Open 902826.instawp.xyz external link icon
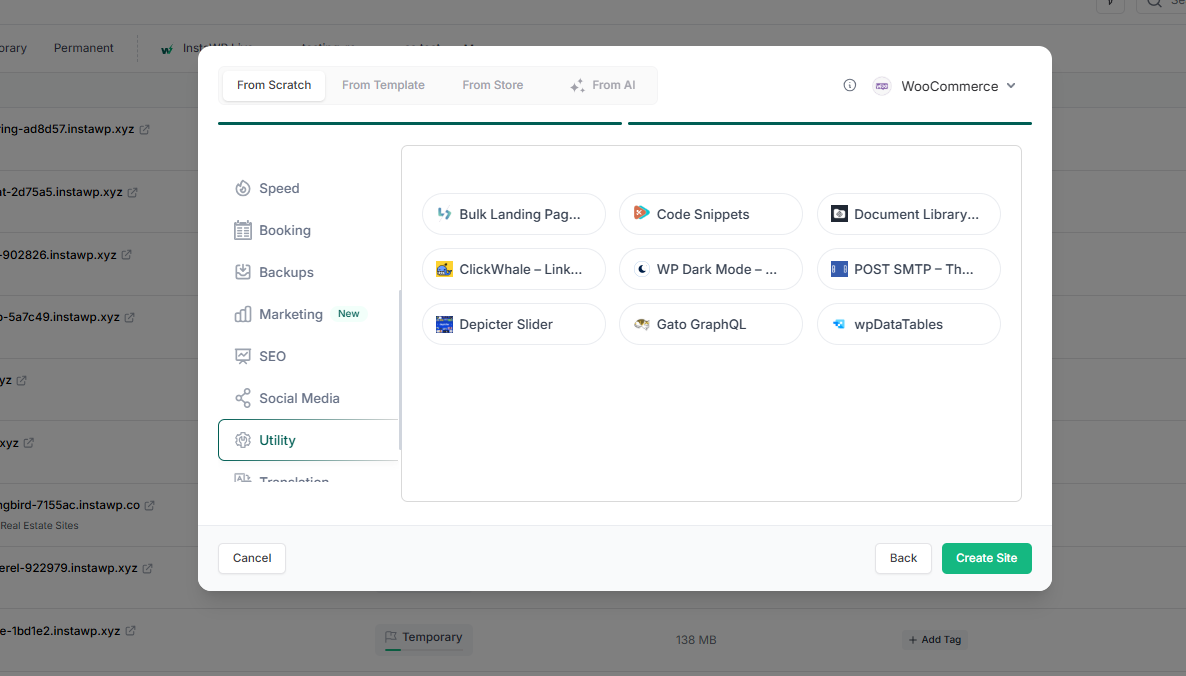The image size is (1186, 676). pos(126,255)
